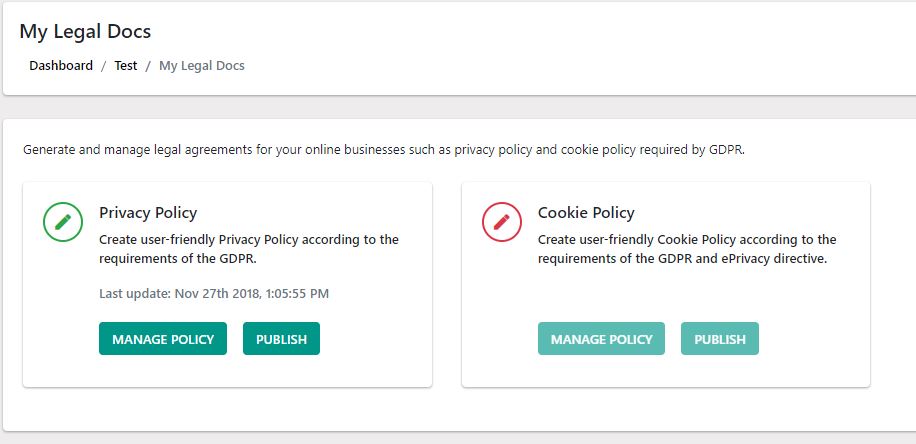Select the Cookie Policy card title

pyautogui.click(x=586, y=213)
